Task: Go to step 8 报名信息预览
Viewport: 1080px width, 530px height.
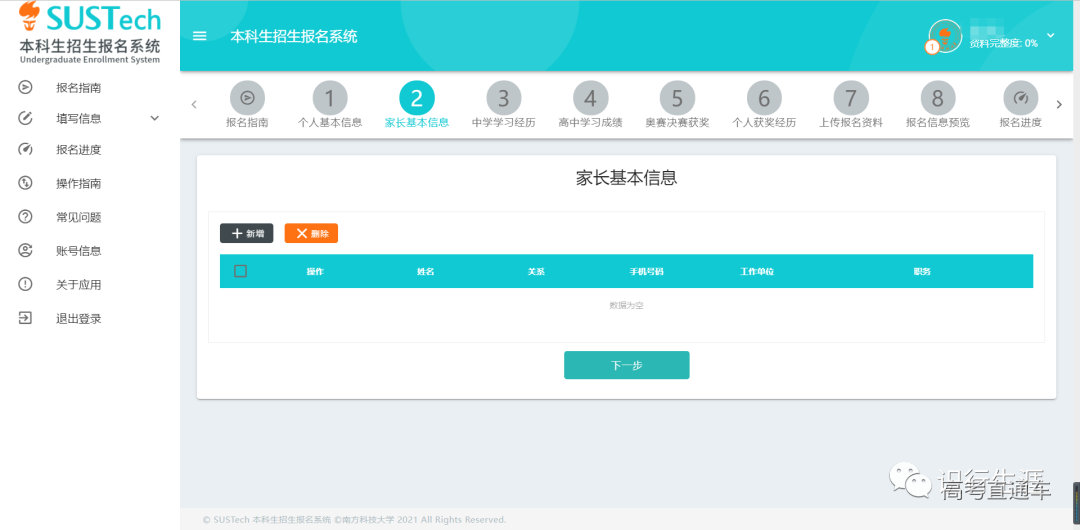Action: click(937, 105)
